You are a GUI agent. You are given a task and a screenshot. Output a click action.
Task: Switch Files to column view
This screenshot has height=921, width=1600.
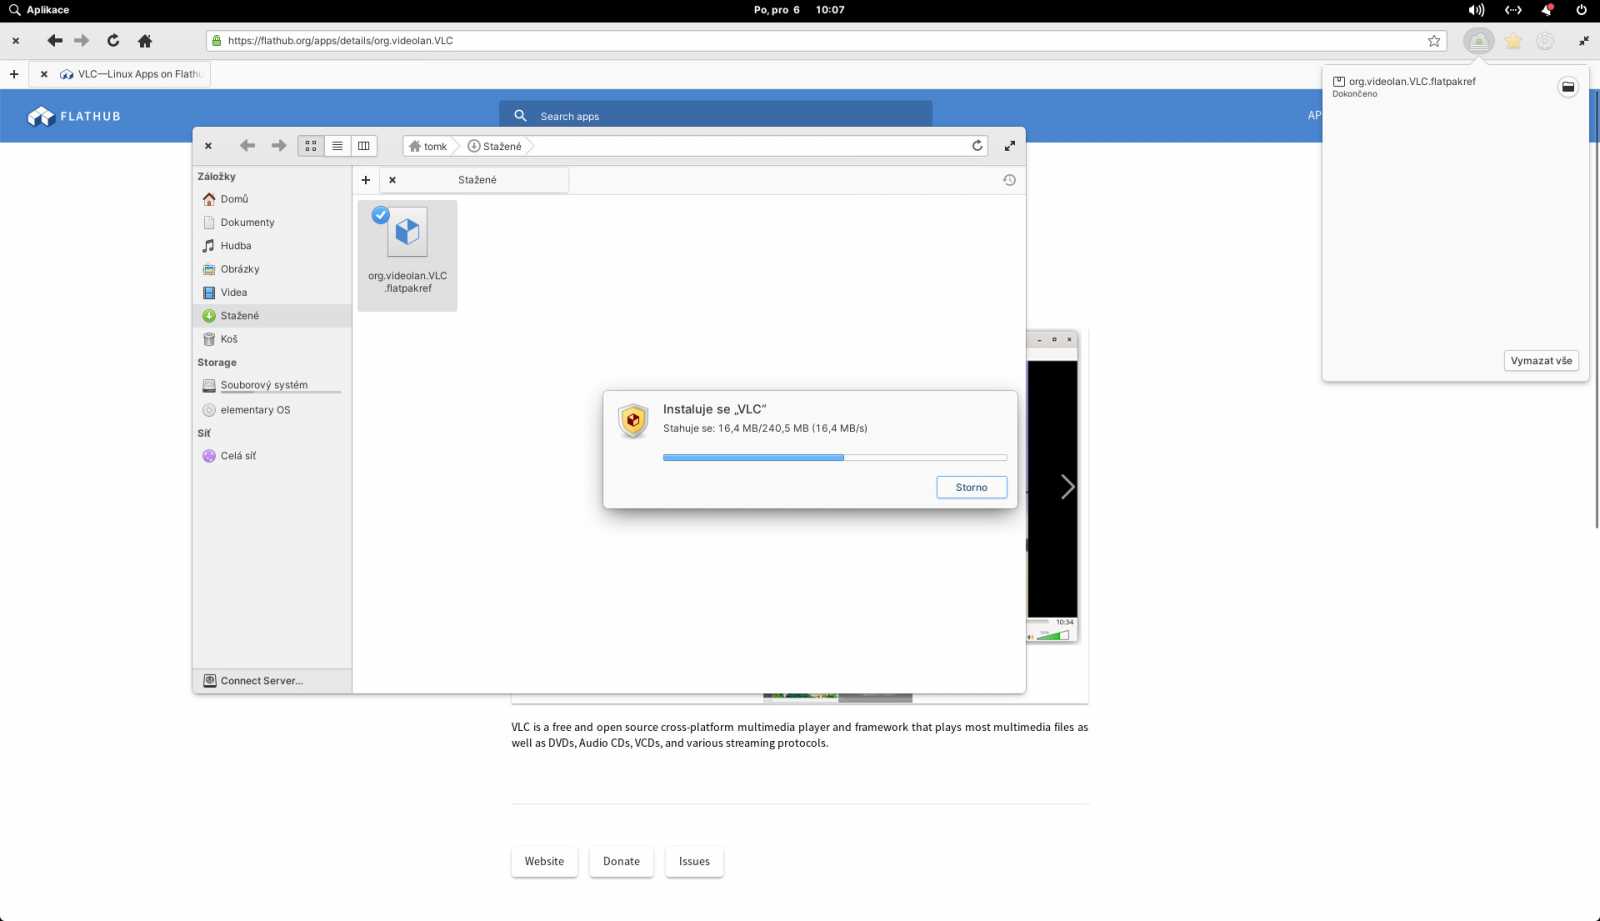point(364,146)
